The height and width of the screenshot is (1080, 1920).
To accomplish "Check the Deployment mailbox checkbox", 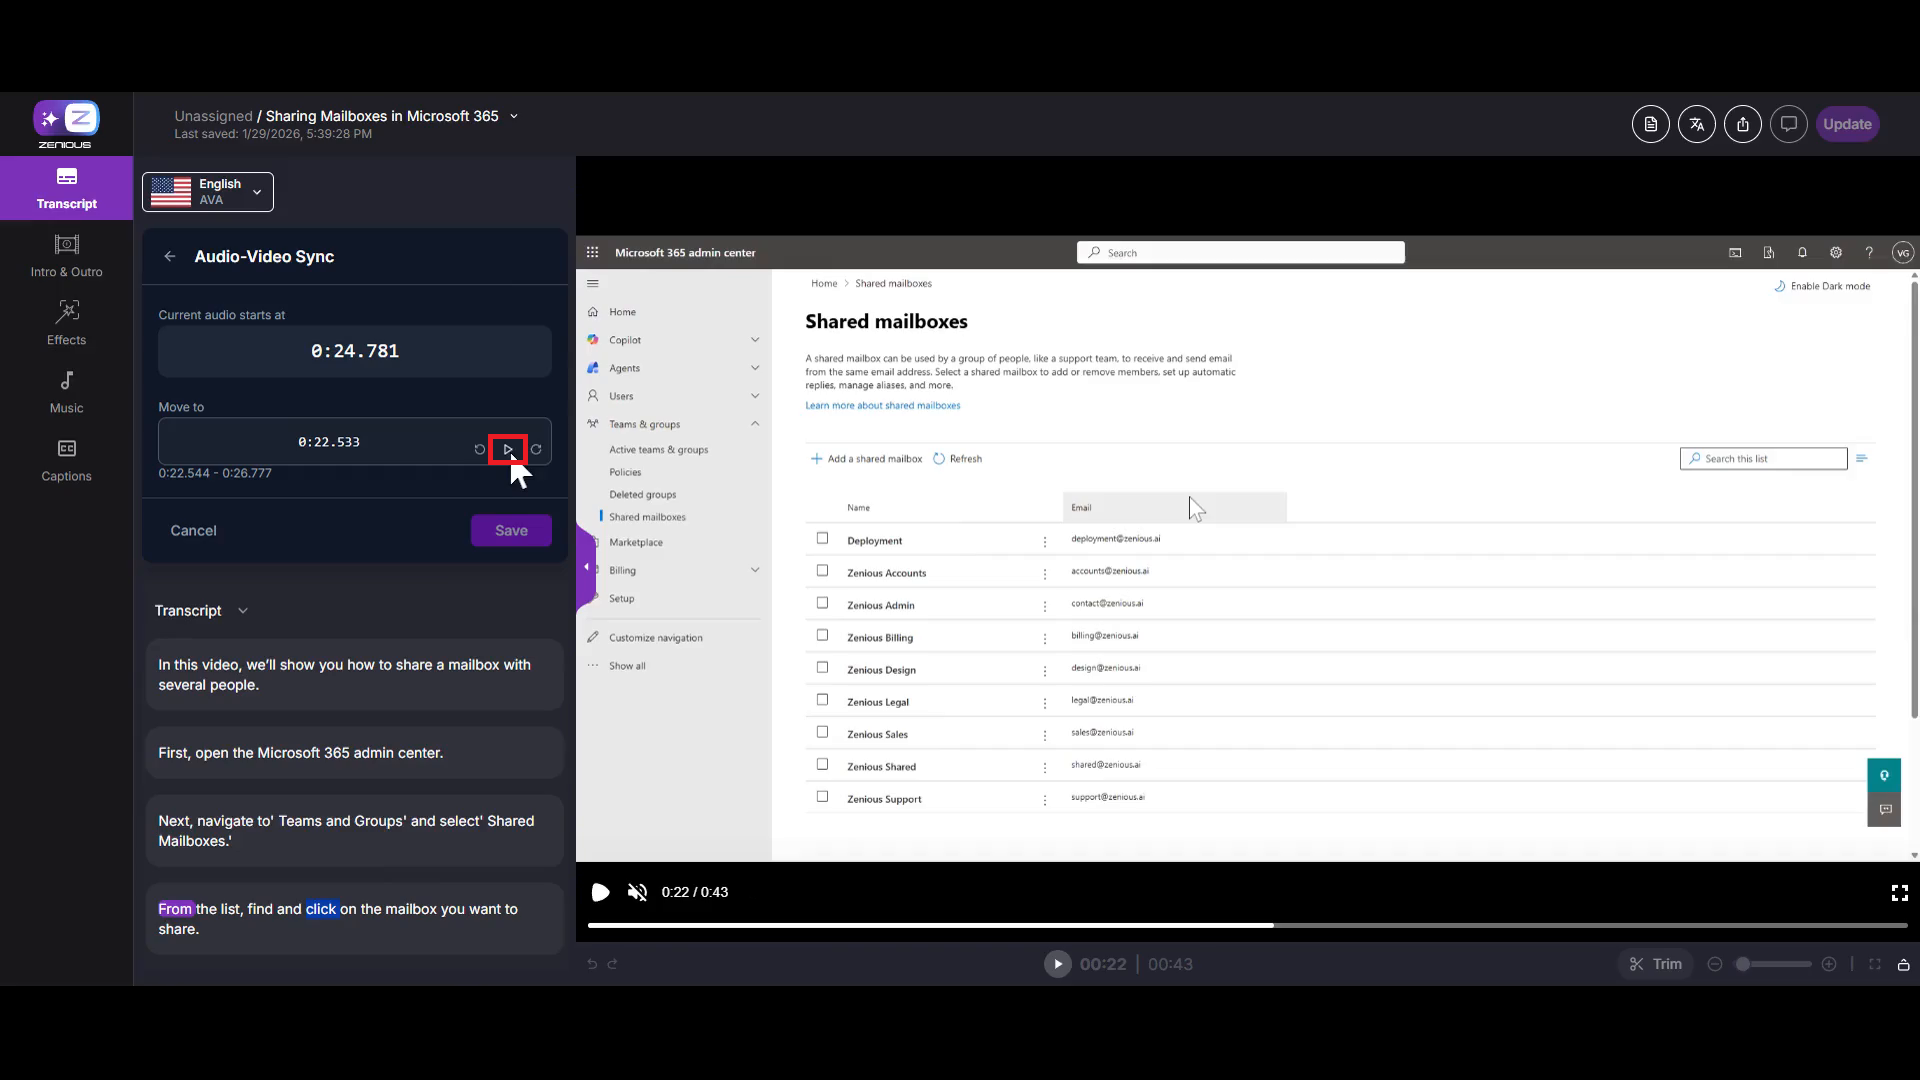I will (x=822, y=538).
